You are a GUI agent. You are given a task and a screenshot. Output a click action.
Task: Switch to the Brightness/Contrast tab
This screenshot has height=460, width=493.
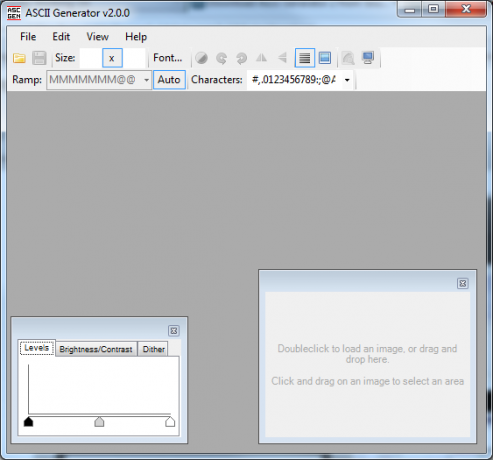[x=96, y=349]
